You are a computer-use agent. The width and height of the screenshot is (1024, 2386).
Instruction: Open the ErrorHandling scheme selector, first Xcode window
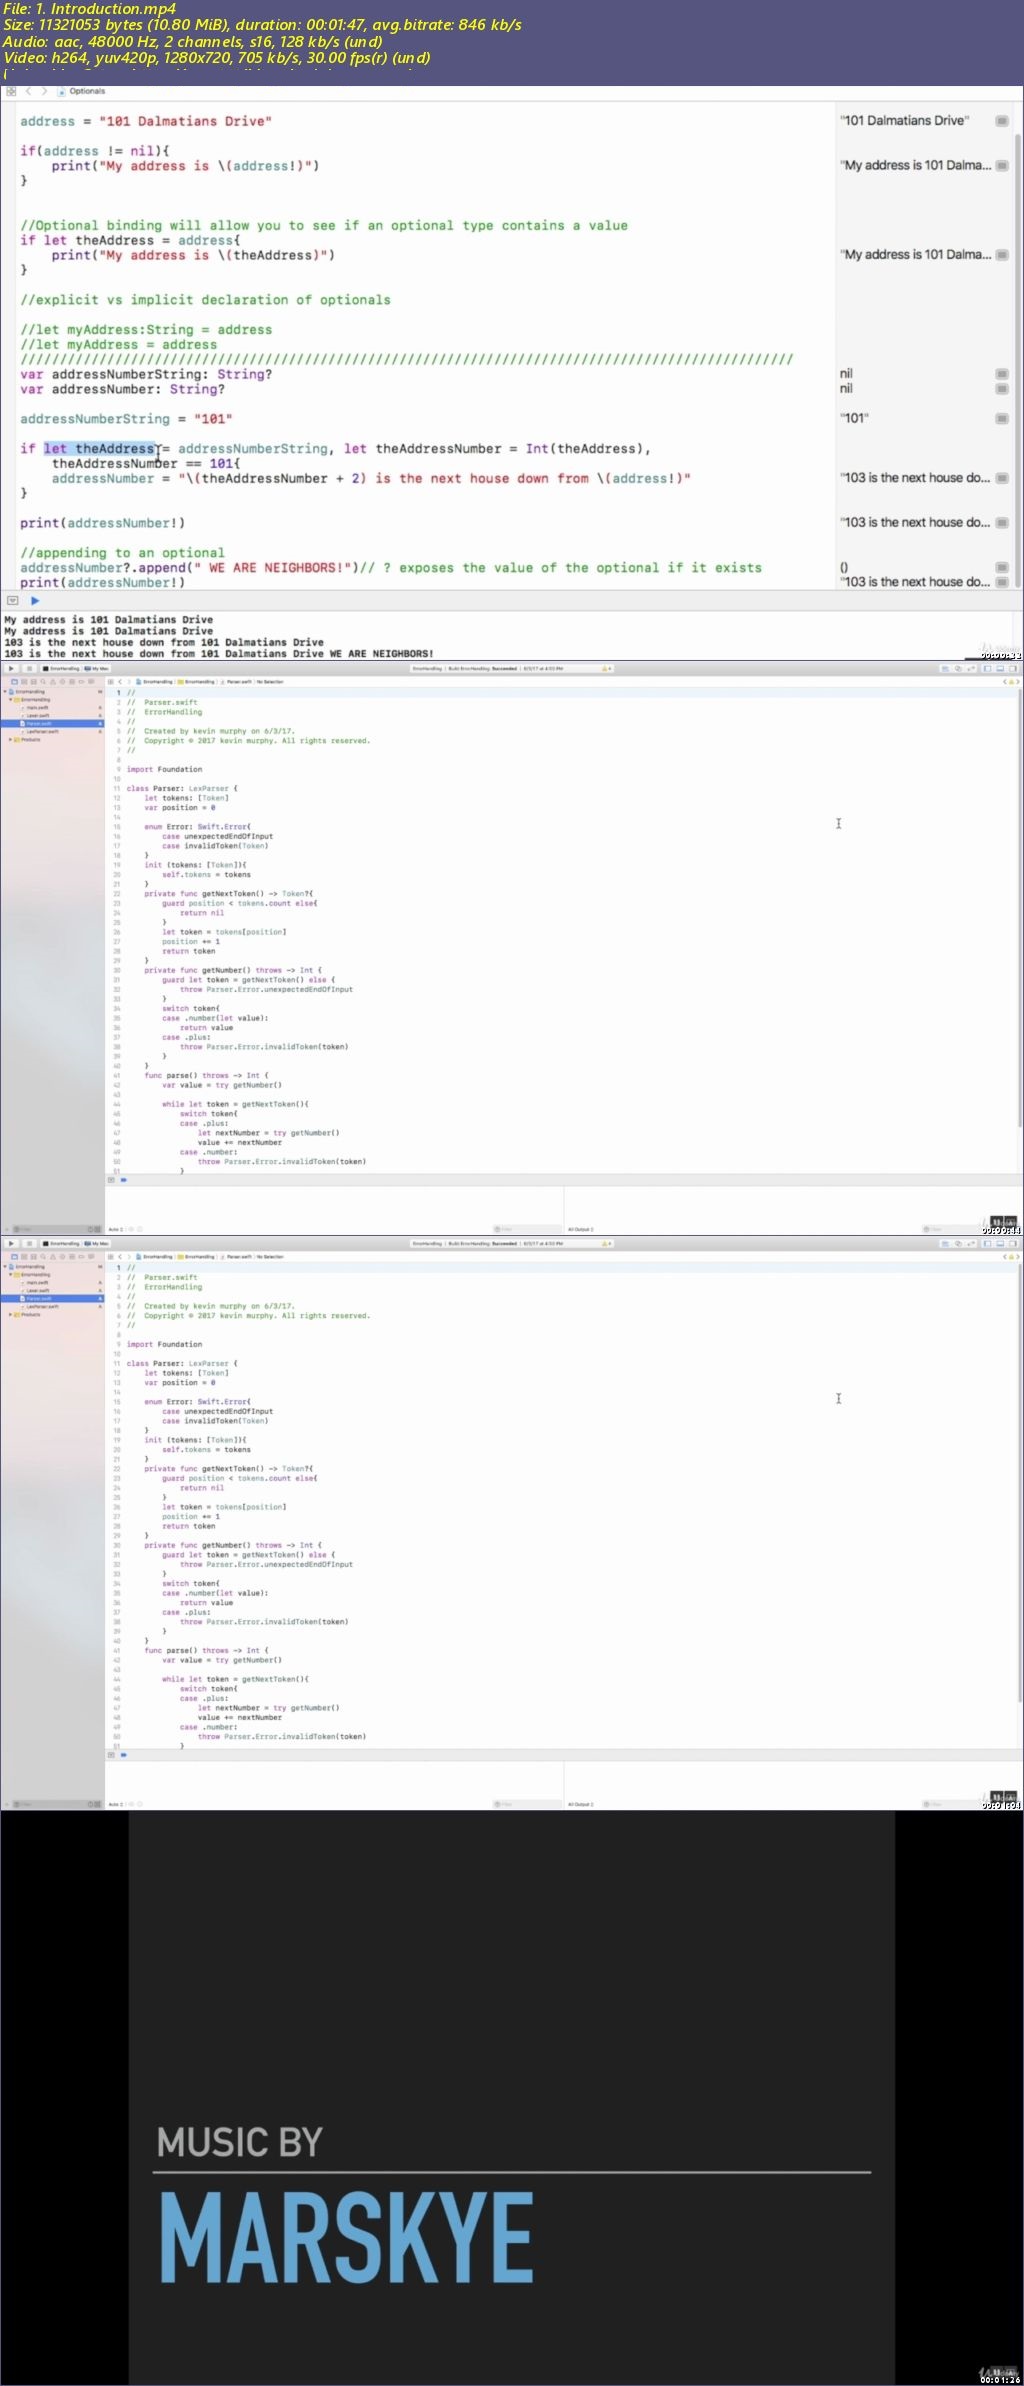coord(63,668)
